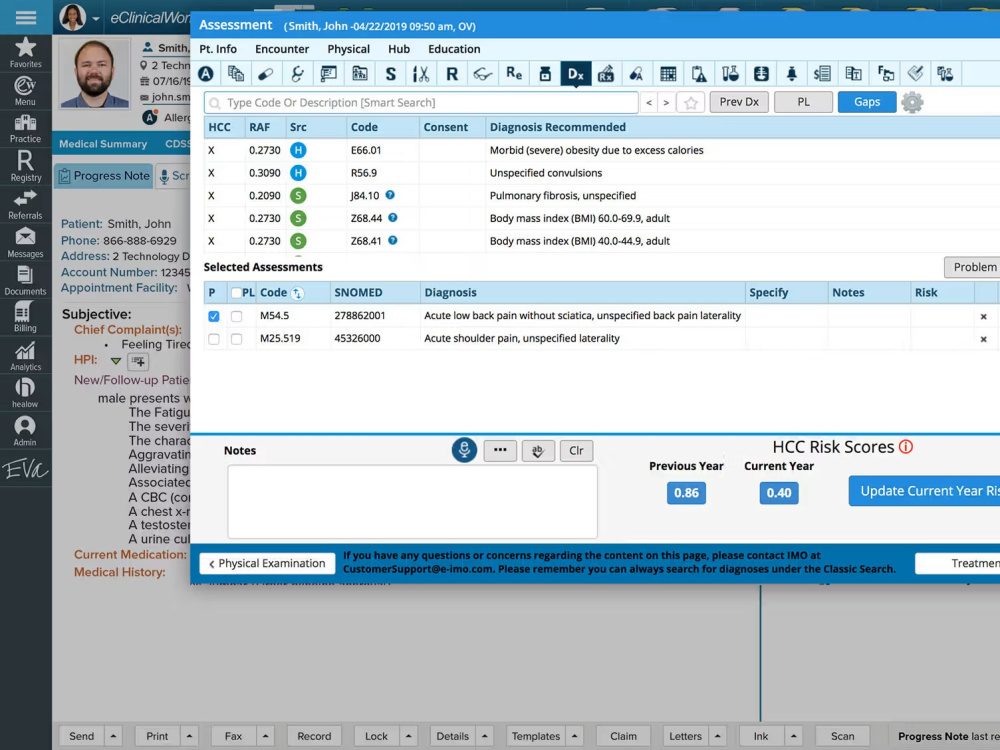Open the Templates button arrow menu
Image resolution: width=1000 pixels, height=750 pixels.
575,736
